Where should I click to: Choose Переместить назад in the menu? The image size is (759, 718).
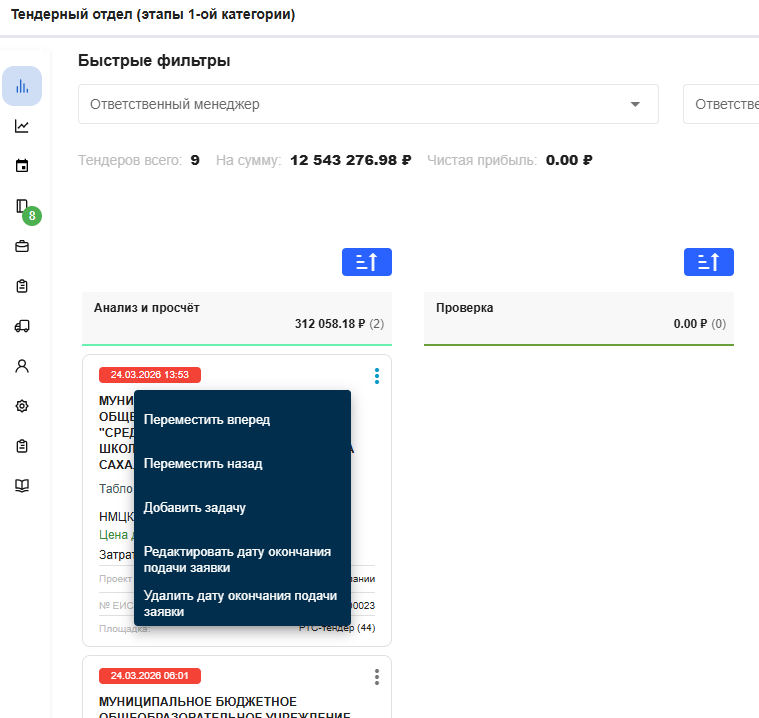pos(242,464)
